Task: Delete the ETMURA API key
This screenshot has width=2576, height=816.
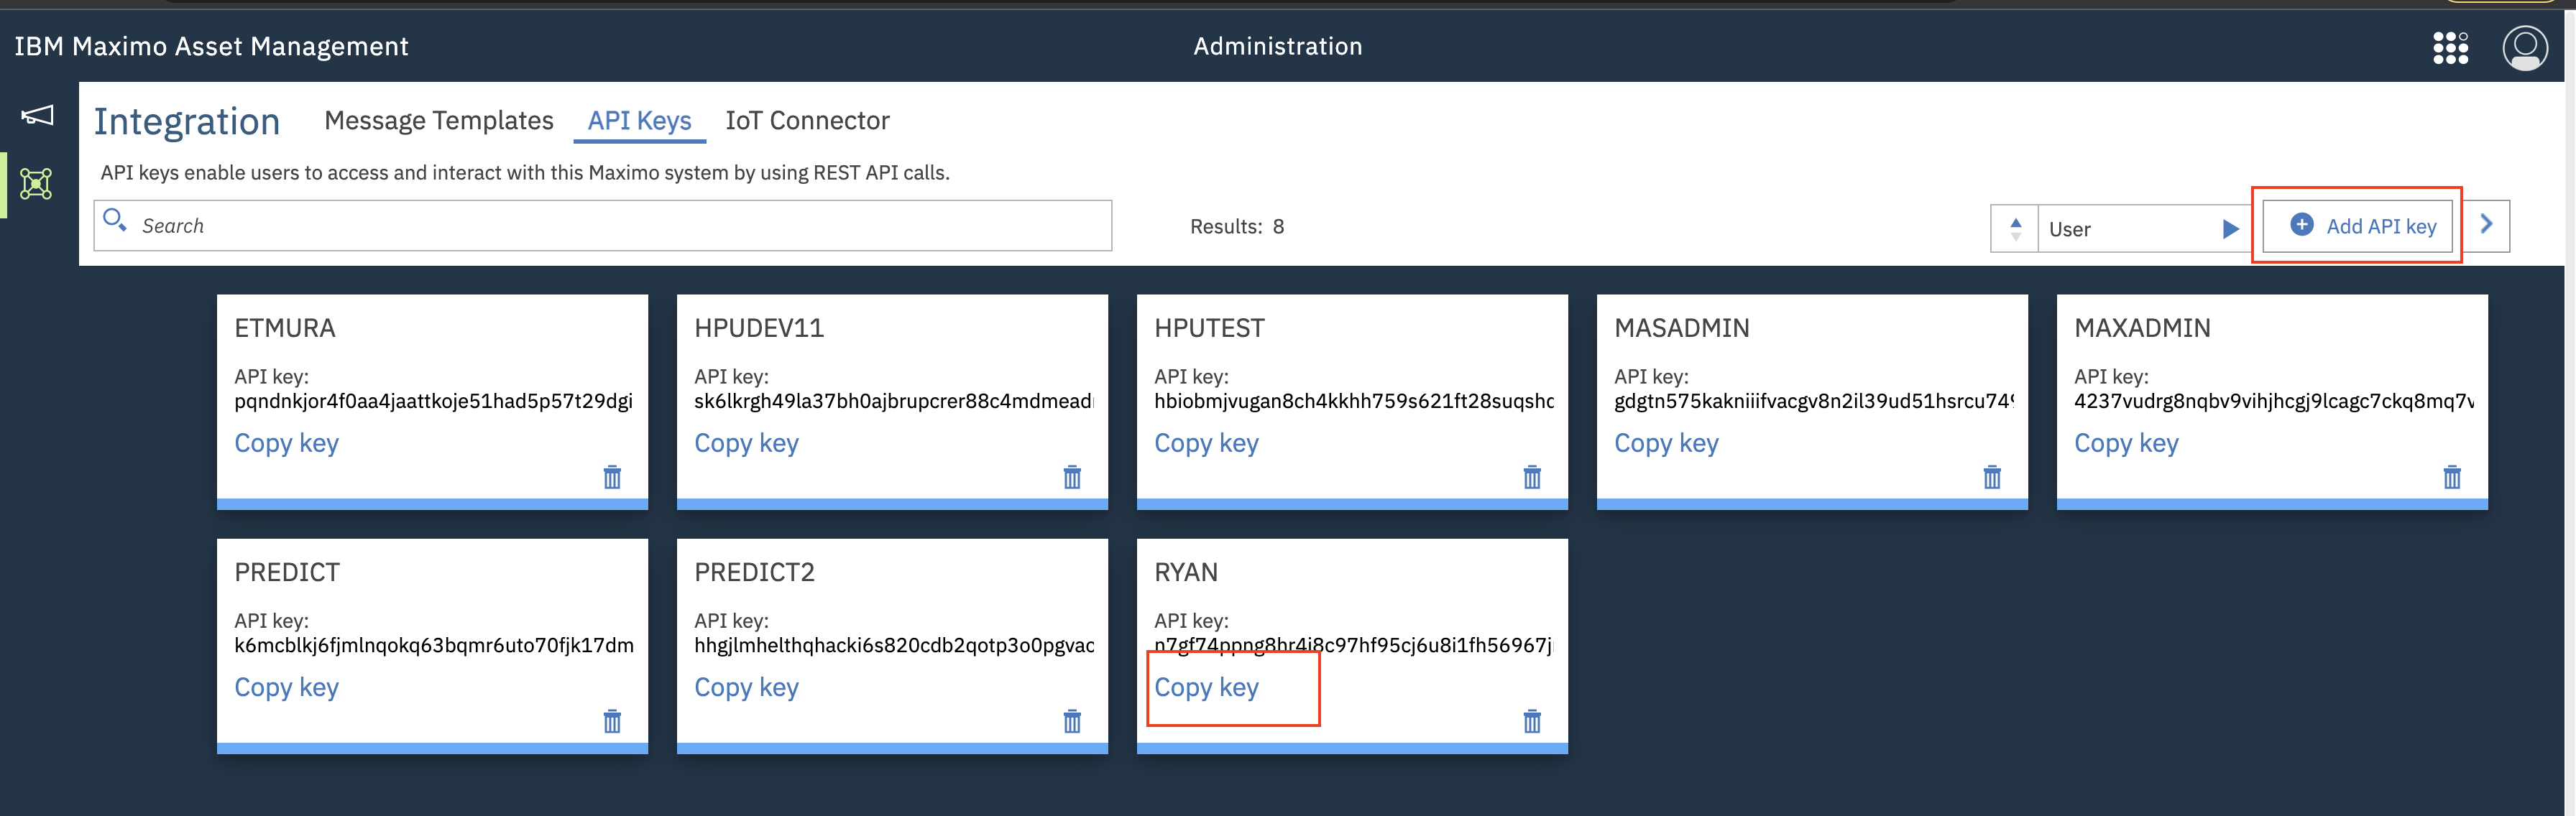Action: coord(612,477)
